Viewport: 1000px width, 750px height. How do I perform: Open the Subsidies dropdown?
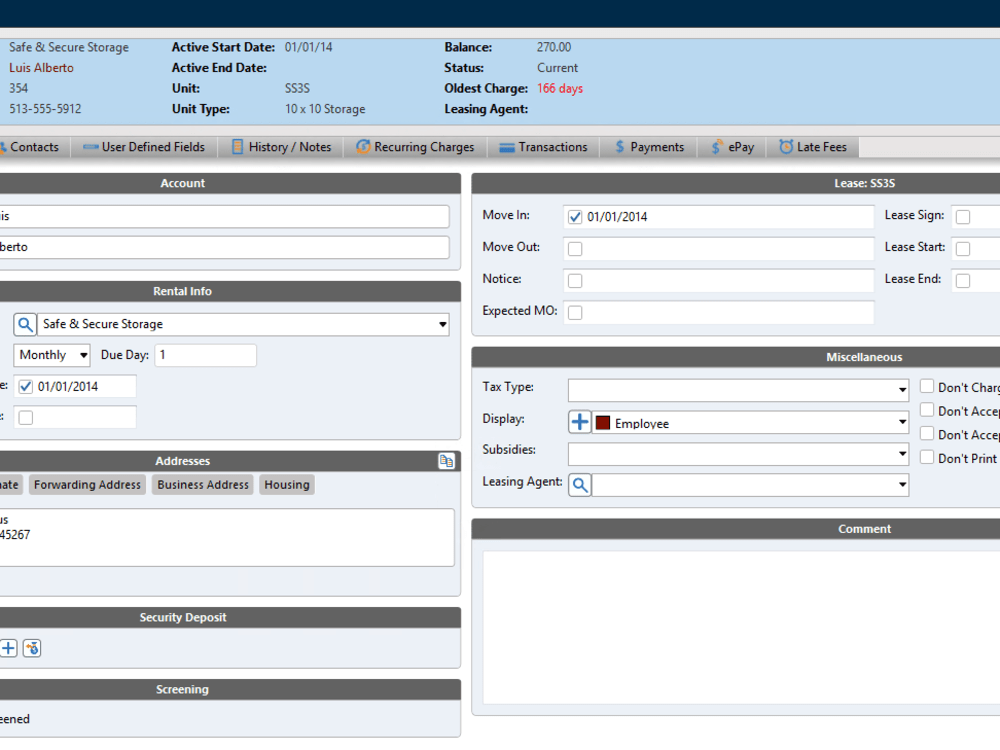point(902,454)
